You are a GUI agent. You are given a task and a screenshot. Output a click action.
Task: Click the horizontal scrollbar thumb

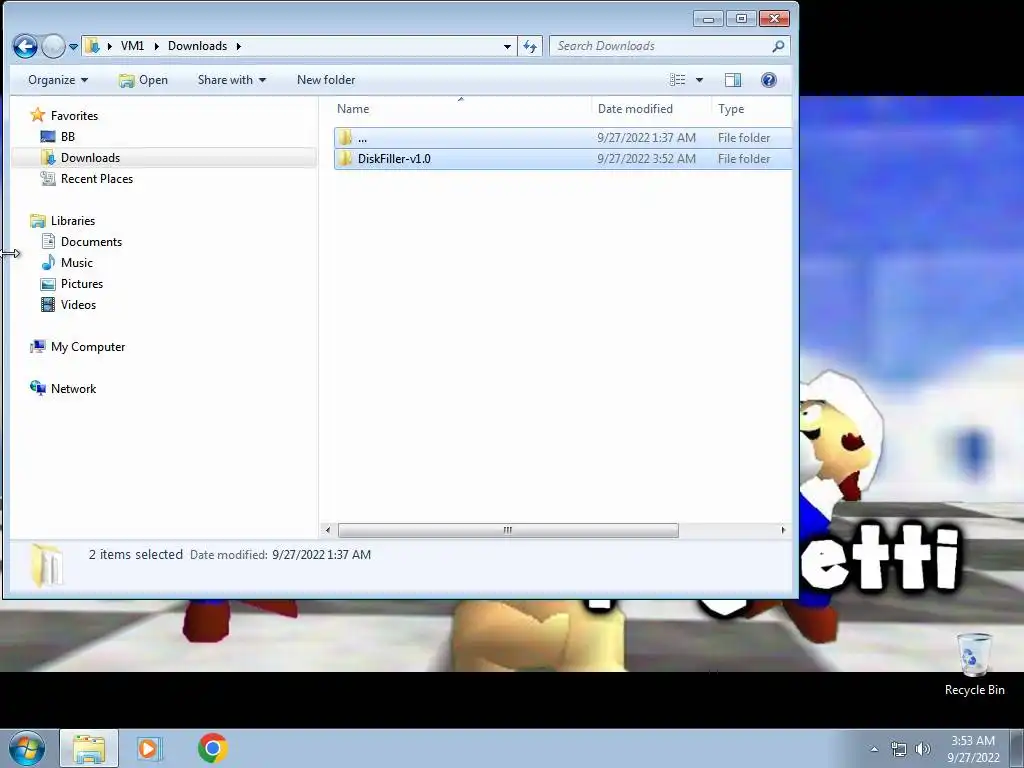(x=508, y=530)
